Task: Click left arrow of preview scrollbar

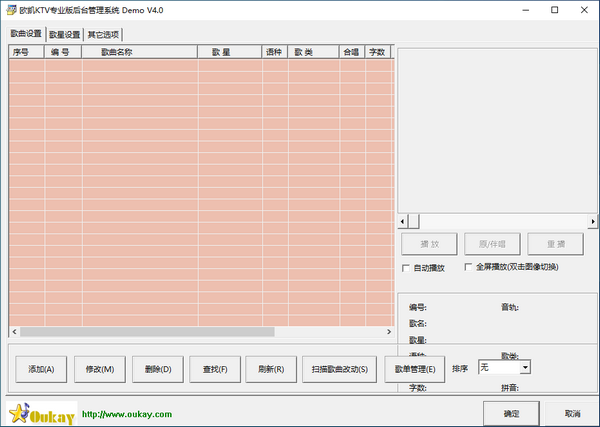Action: pyautogui.click(x=403, y=221)
